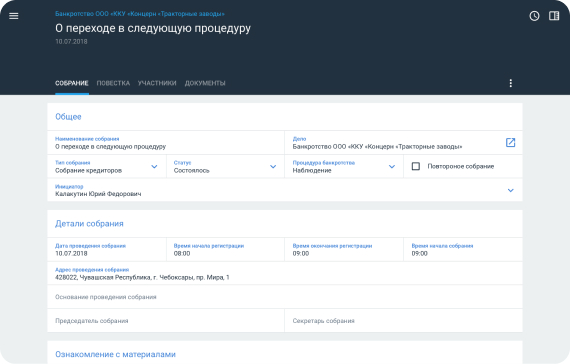Image resolution: width=570 pixels, height=364 pixels.
Task: Switch to the Повестка tab
Action: (113, 83)
